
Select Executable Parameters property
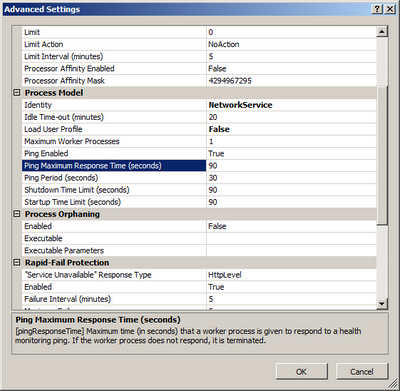coord(114,251)
